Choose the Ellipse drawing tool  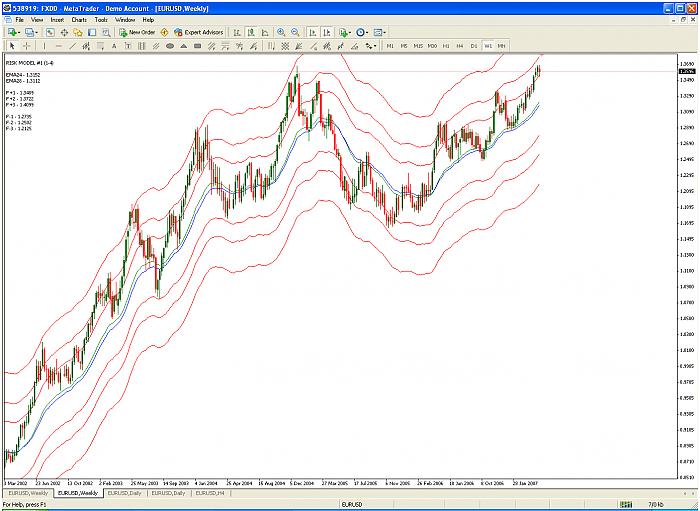tap(170, 46)
